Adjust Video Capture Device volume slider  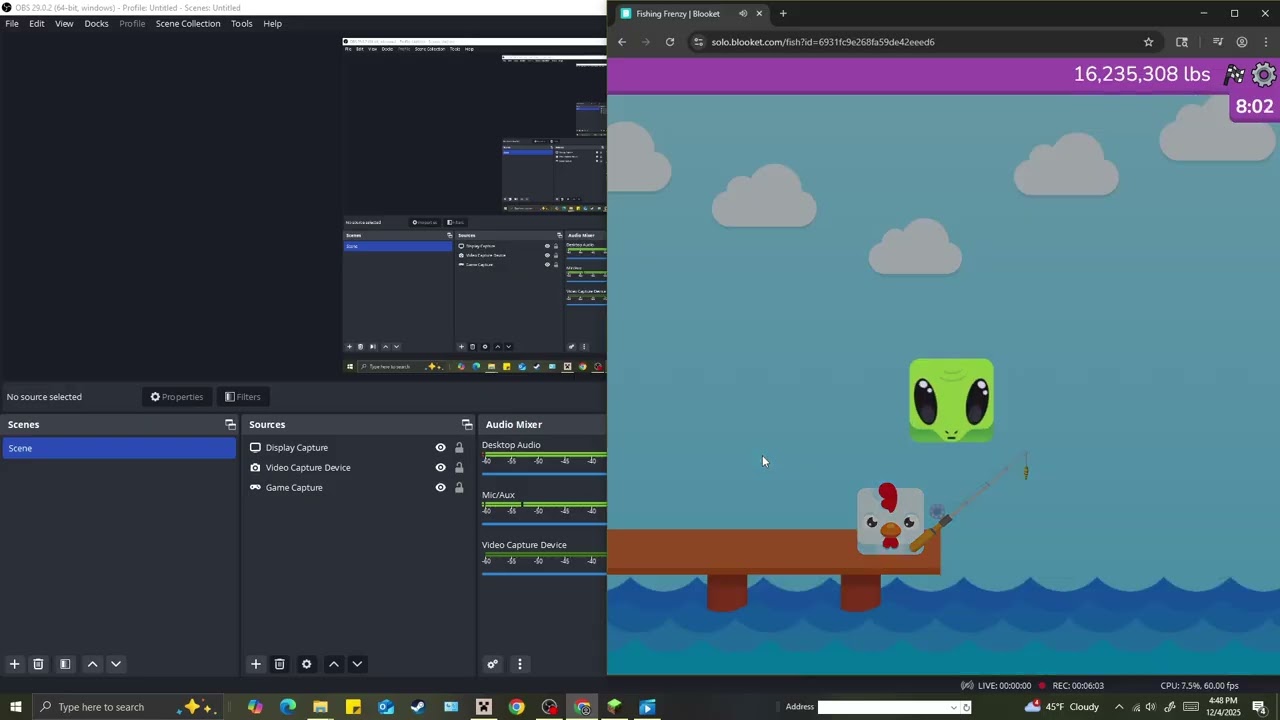point(544,573)
